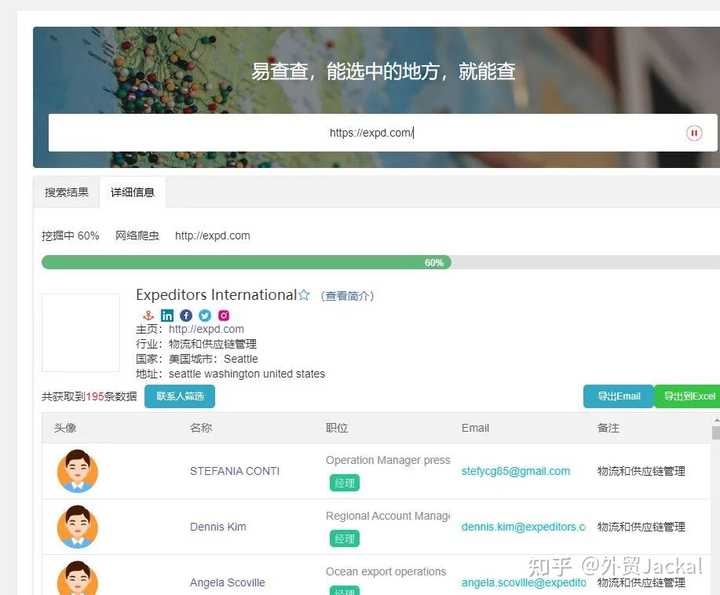The width and height of the screenshot is (720, 595).
Task: Click the address seattle washington united states
Action: [247, 374]
